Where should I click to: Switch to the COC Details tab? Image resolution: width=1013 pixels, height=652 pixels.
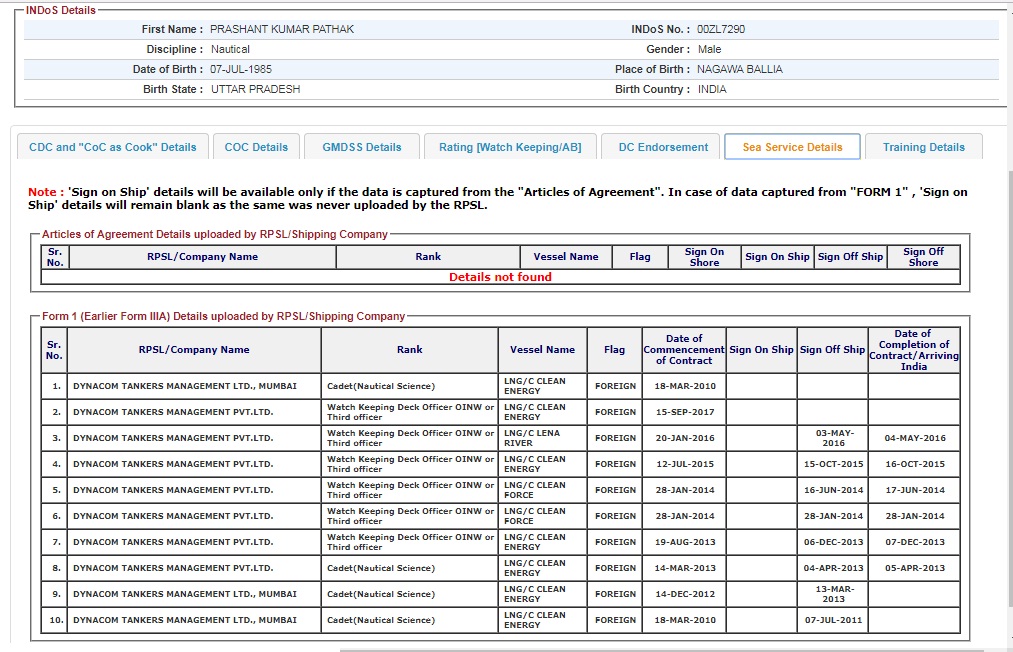click(256, 147)
